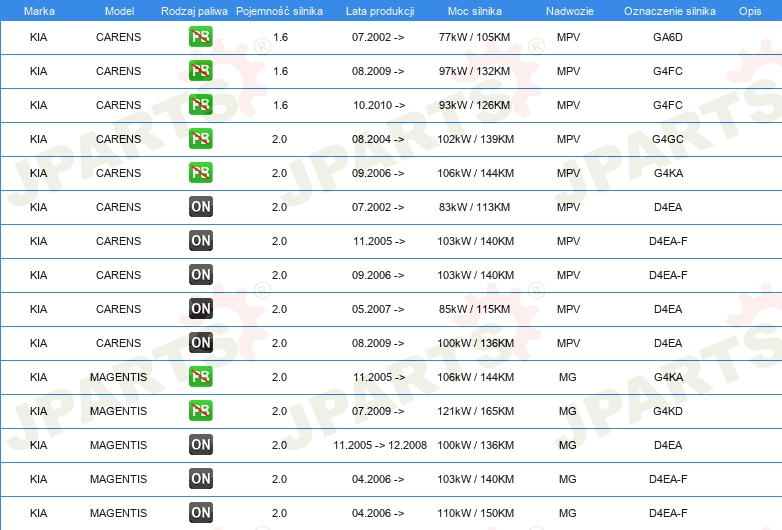This screenshot has width=782, height=530.
Task: Click production date 07.2009 ->
Action: click(x=378, y=411)
